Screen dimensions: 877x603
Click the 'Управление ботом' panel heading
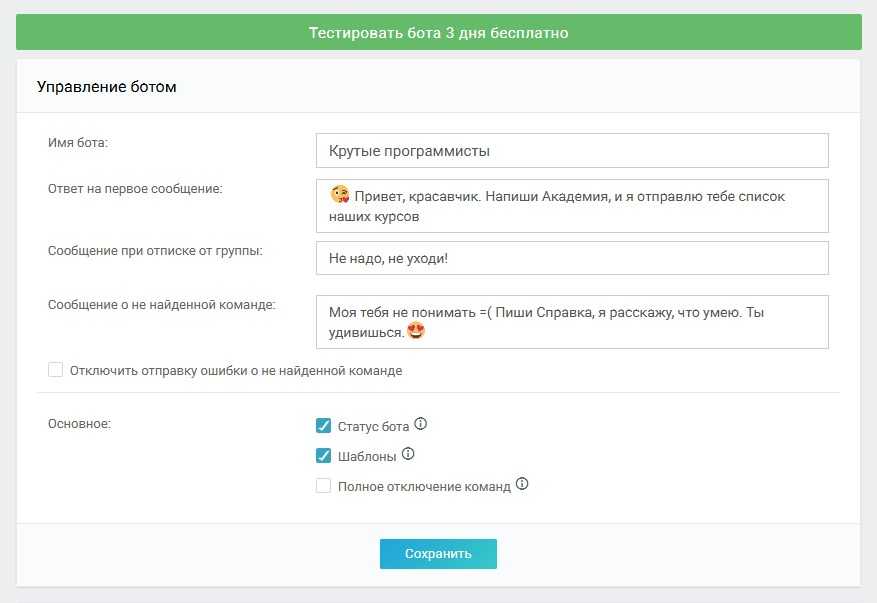107,87
